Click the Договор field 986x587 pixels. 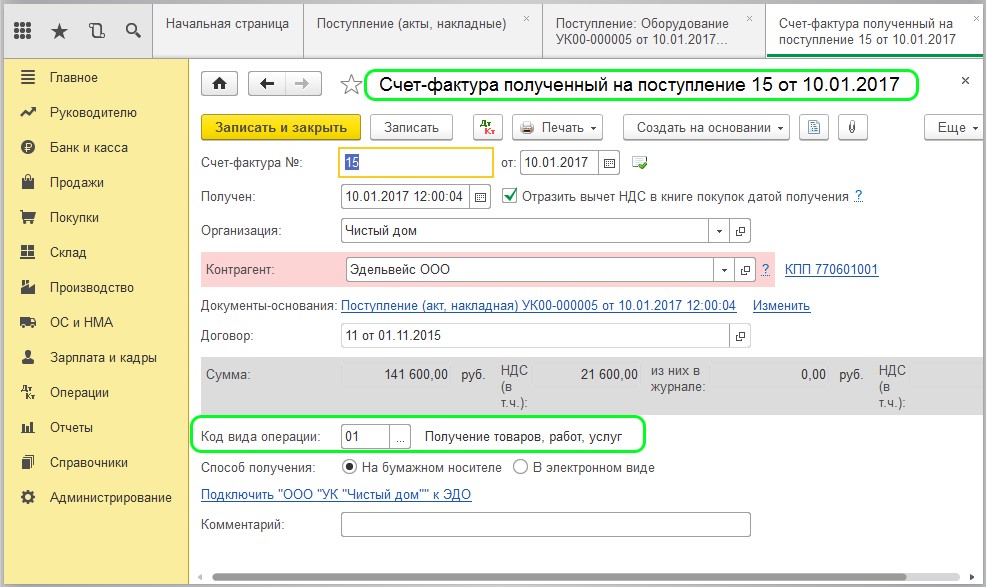pos(535,336)
